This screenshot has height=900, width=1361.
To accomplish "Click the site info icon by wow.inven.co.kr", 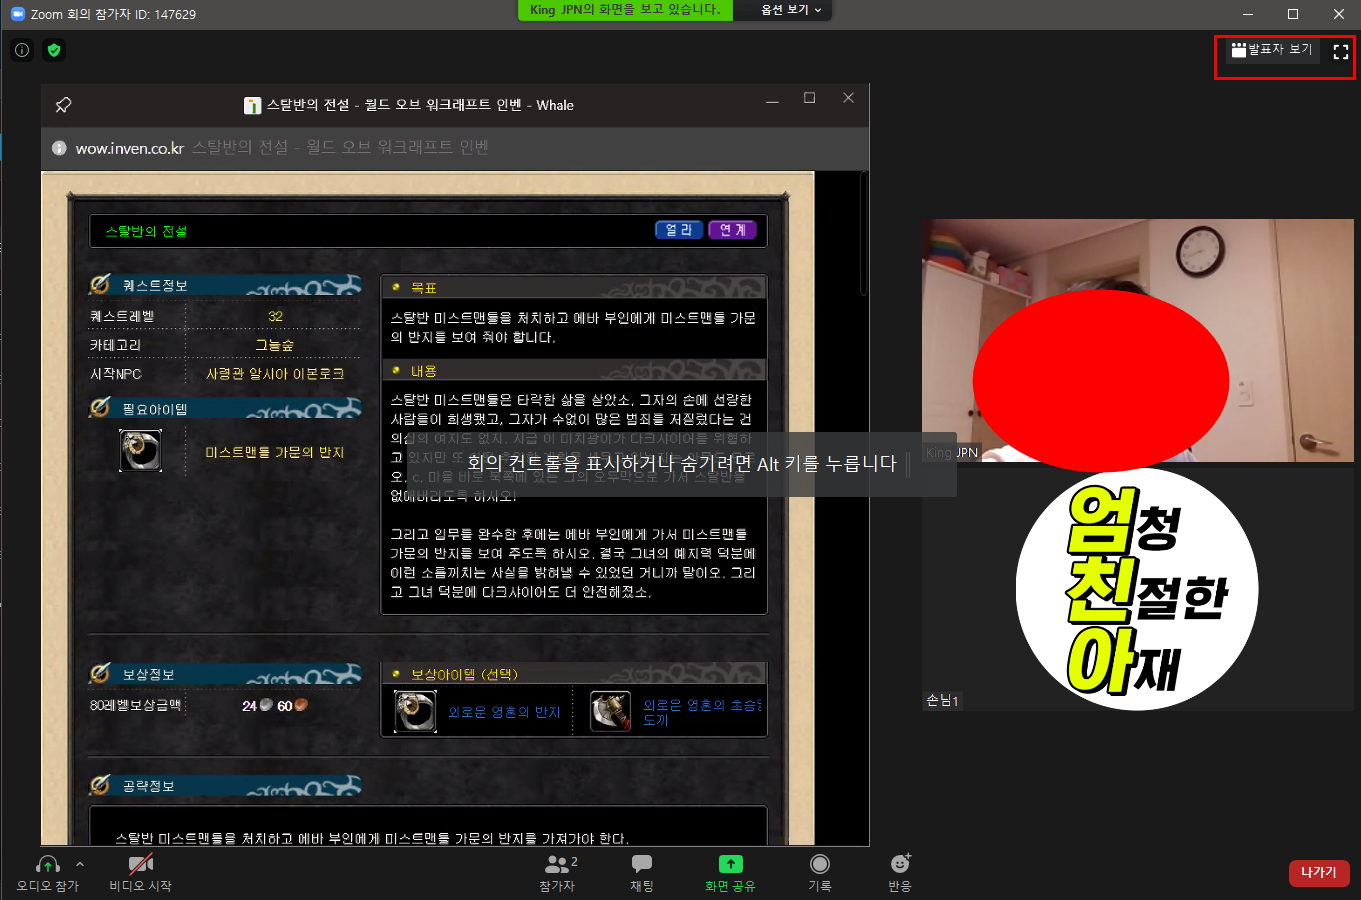I will click(59, 148).
